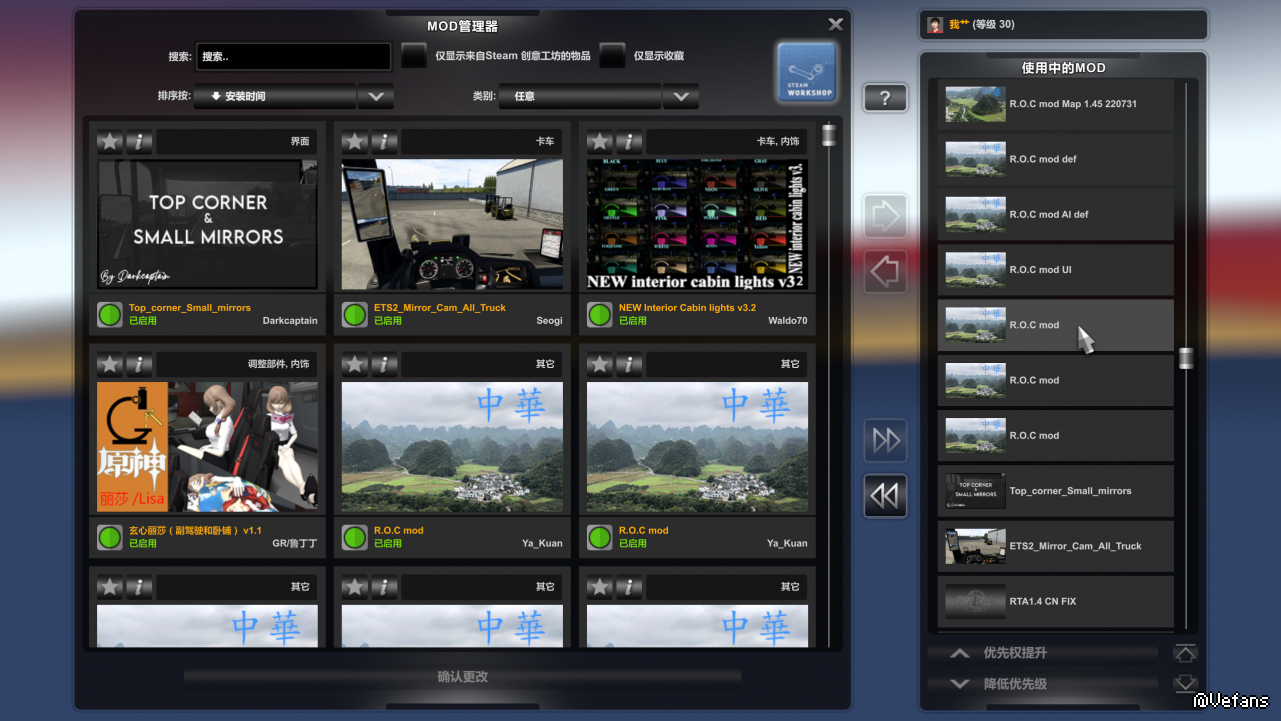Toggle the 仅显示收藏 checkbox
The width and height of the screenshot is (1281, 721).
coord(613,56)
